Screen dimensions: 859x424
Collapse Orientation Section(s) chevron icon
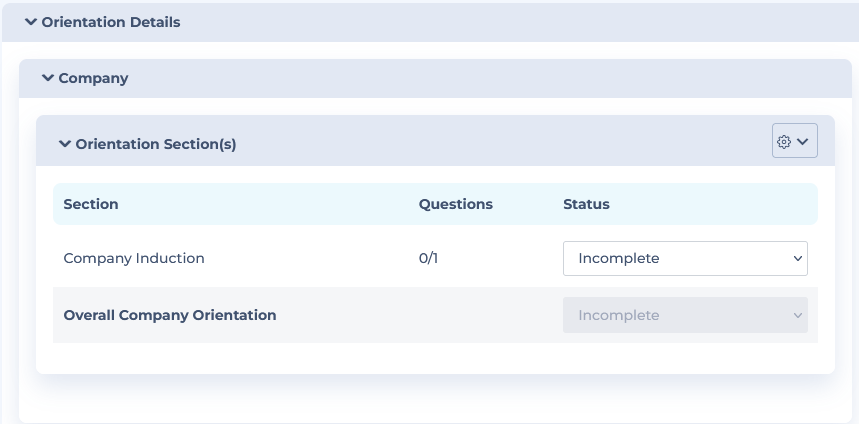[x=65, y=144]
